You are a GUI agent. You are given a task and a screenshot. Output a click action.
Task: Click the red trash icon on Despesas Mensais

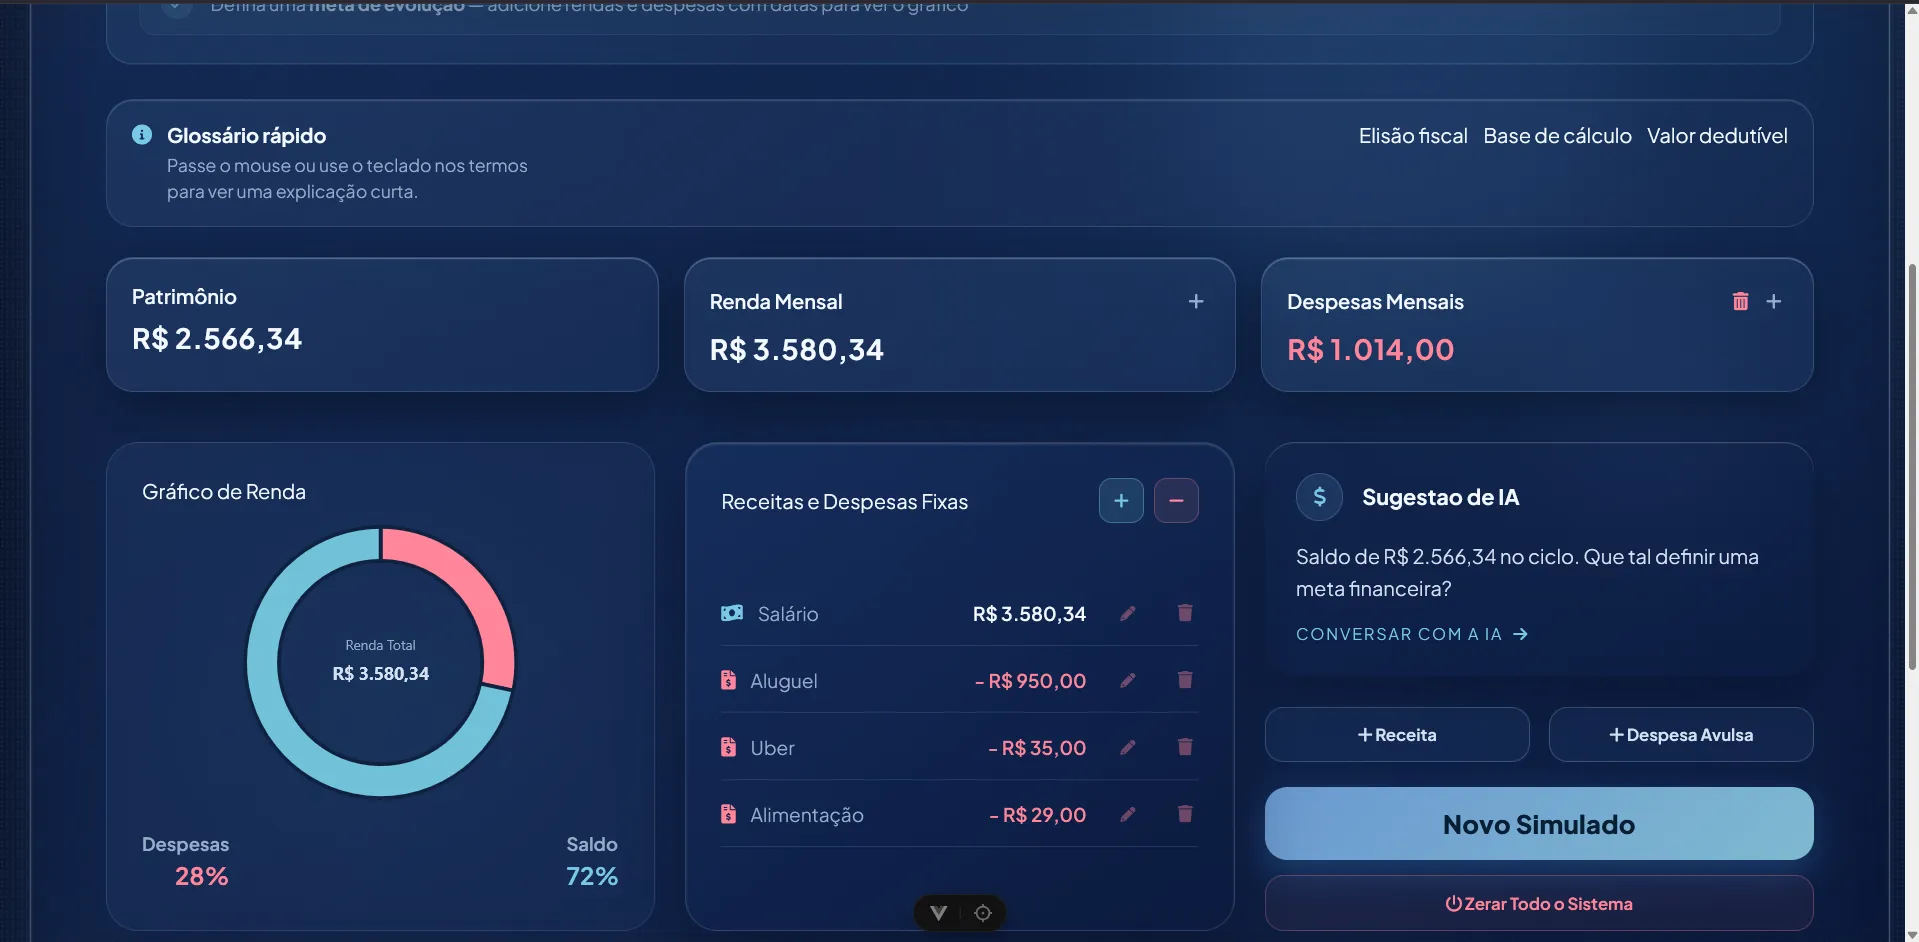[x=1740, y=301]
